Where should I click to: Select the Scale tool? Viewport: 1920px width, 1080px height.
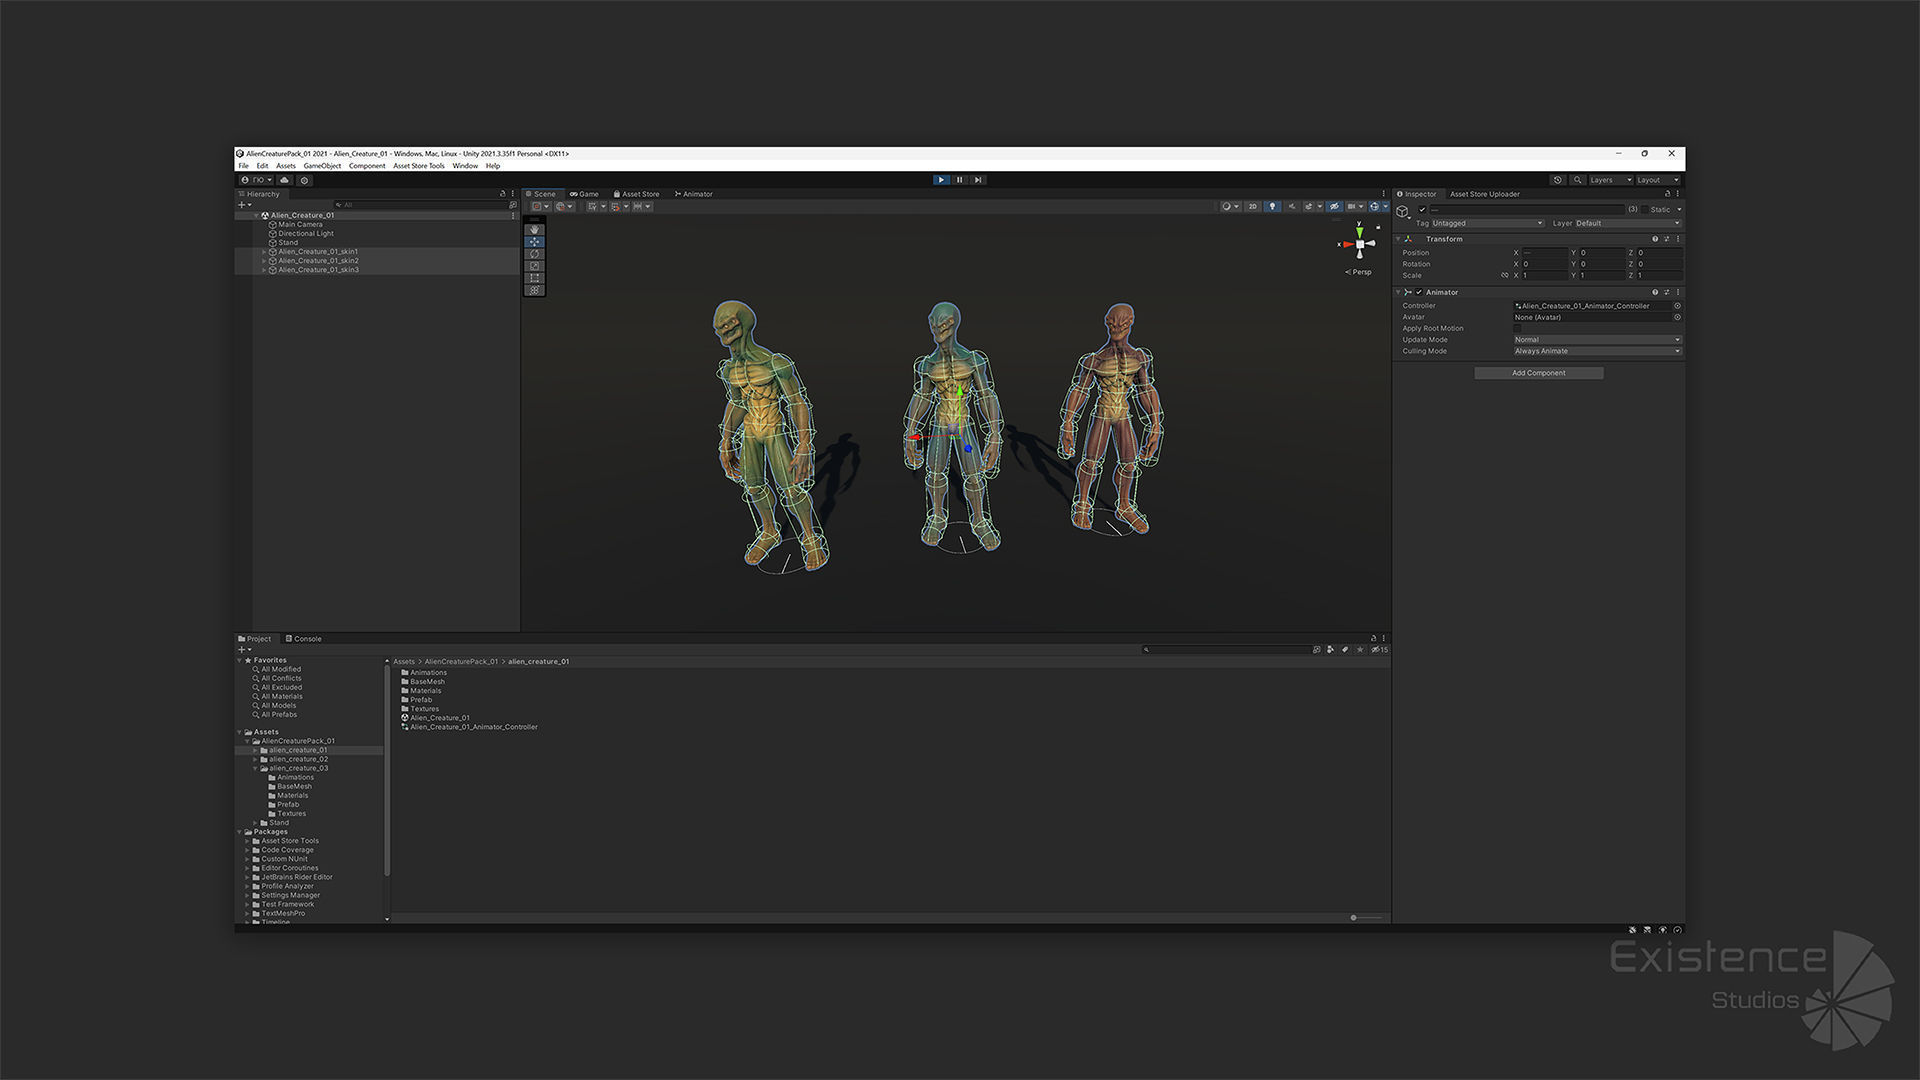535,266
